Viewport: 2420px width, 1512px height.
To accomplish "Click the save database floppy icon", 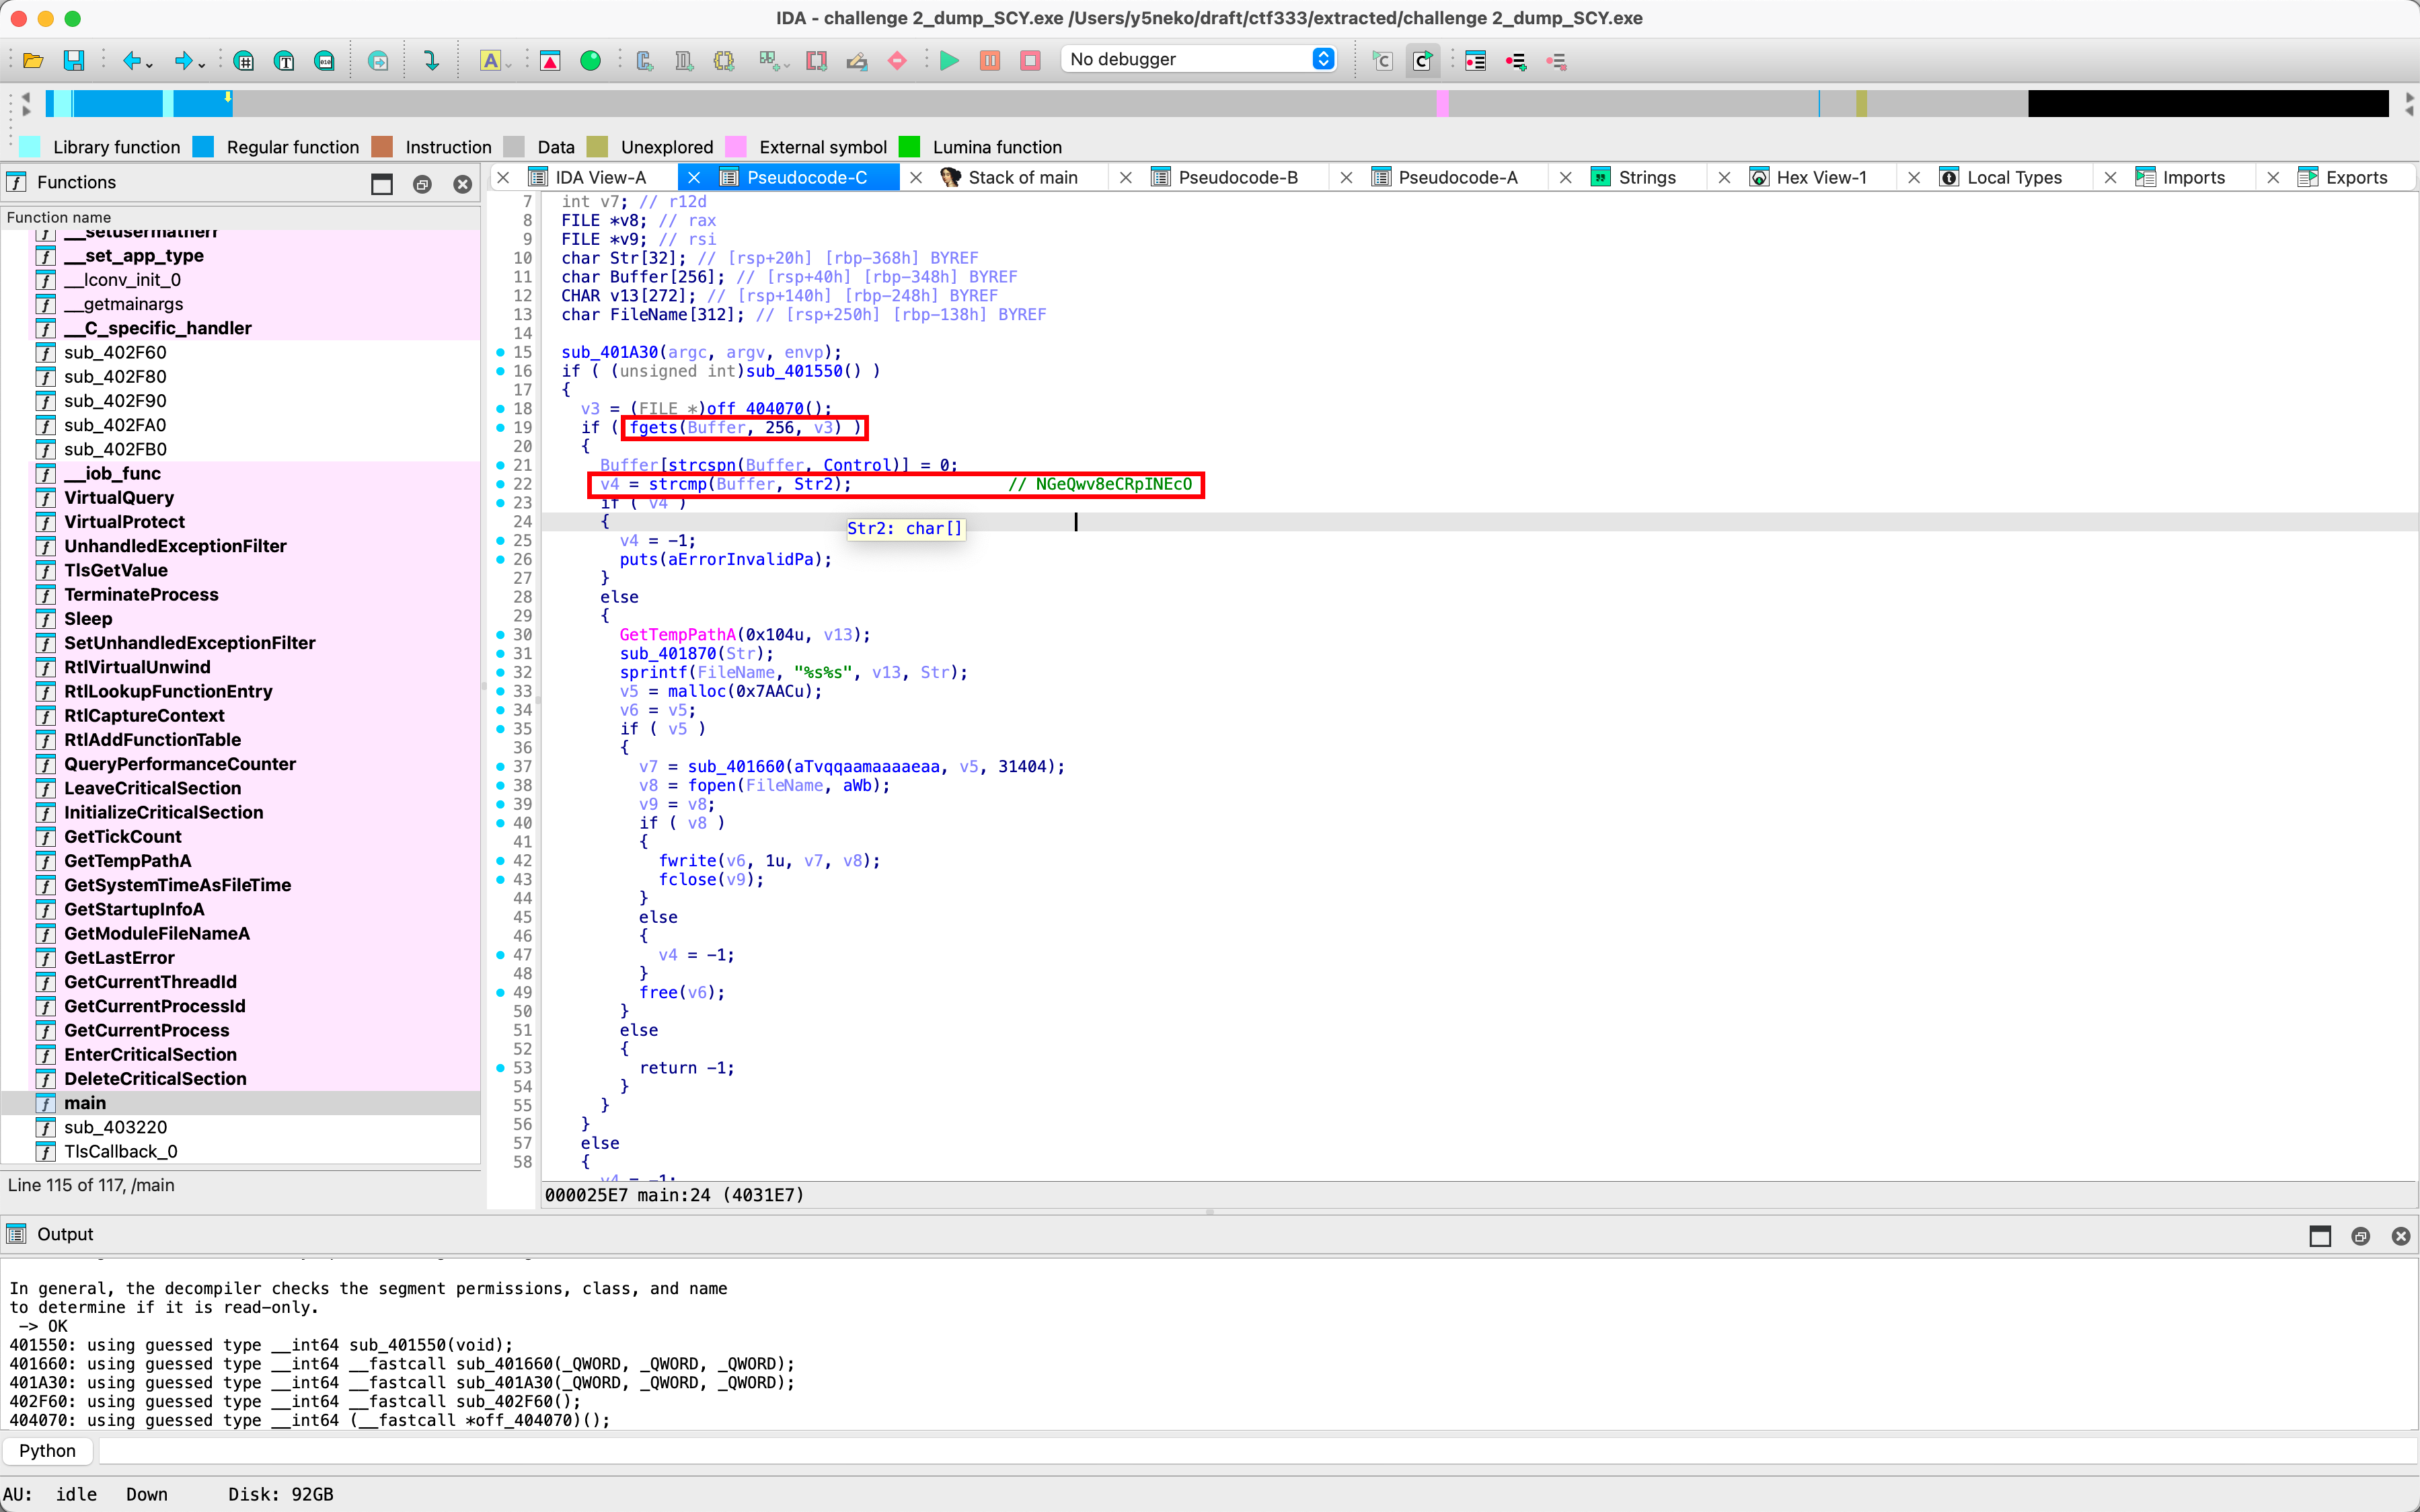I will (x=73, y=60).
